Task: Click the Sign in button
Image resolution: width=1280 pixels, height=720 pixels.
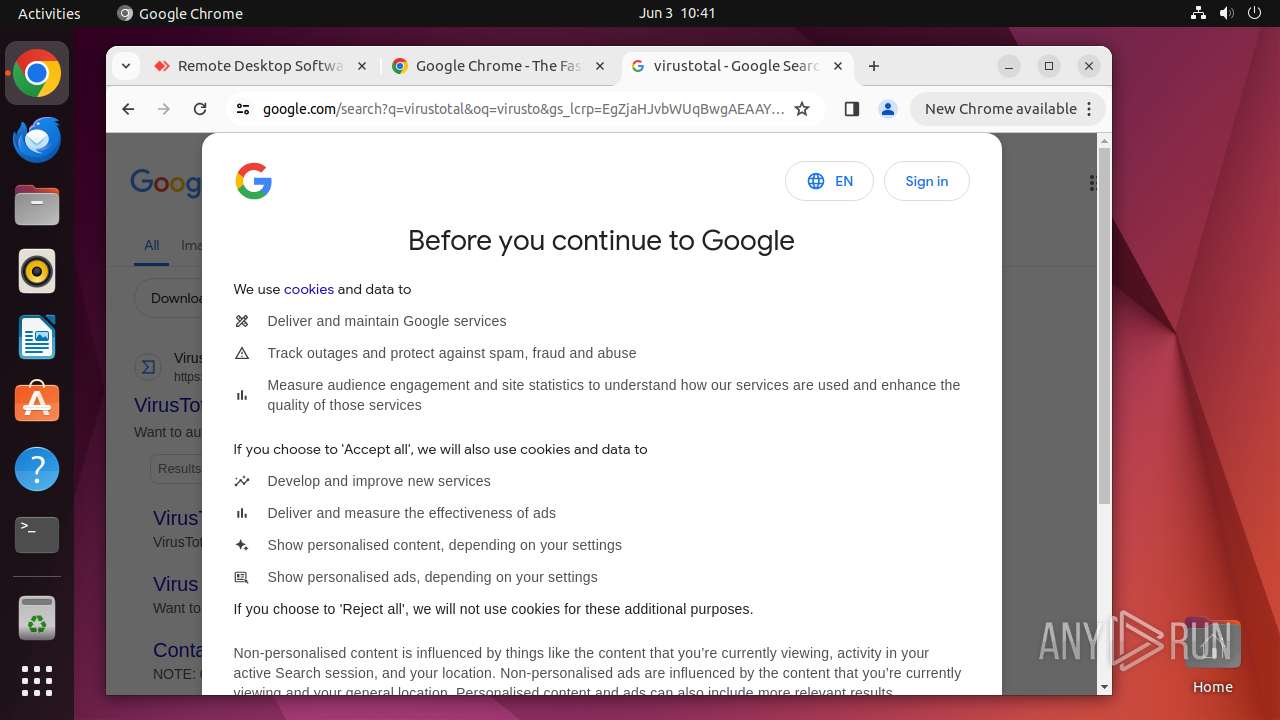Action: click(x=927, y=181)
